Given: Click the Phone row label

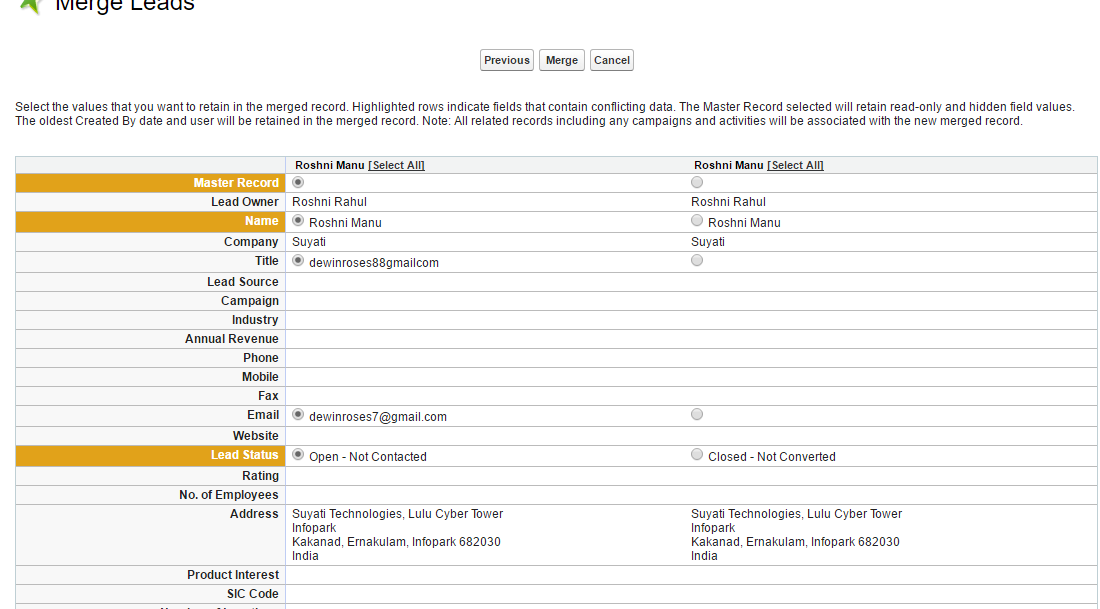Looking at the screenshot, I should (261, 358).
